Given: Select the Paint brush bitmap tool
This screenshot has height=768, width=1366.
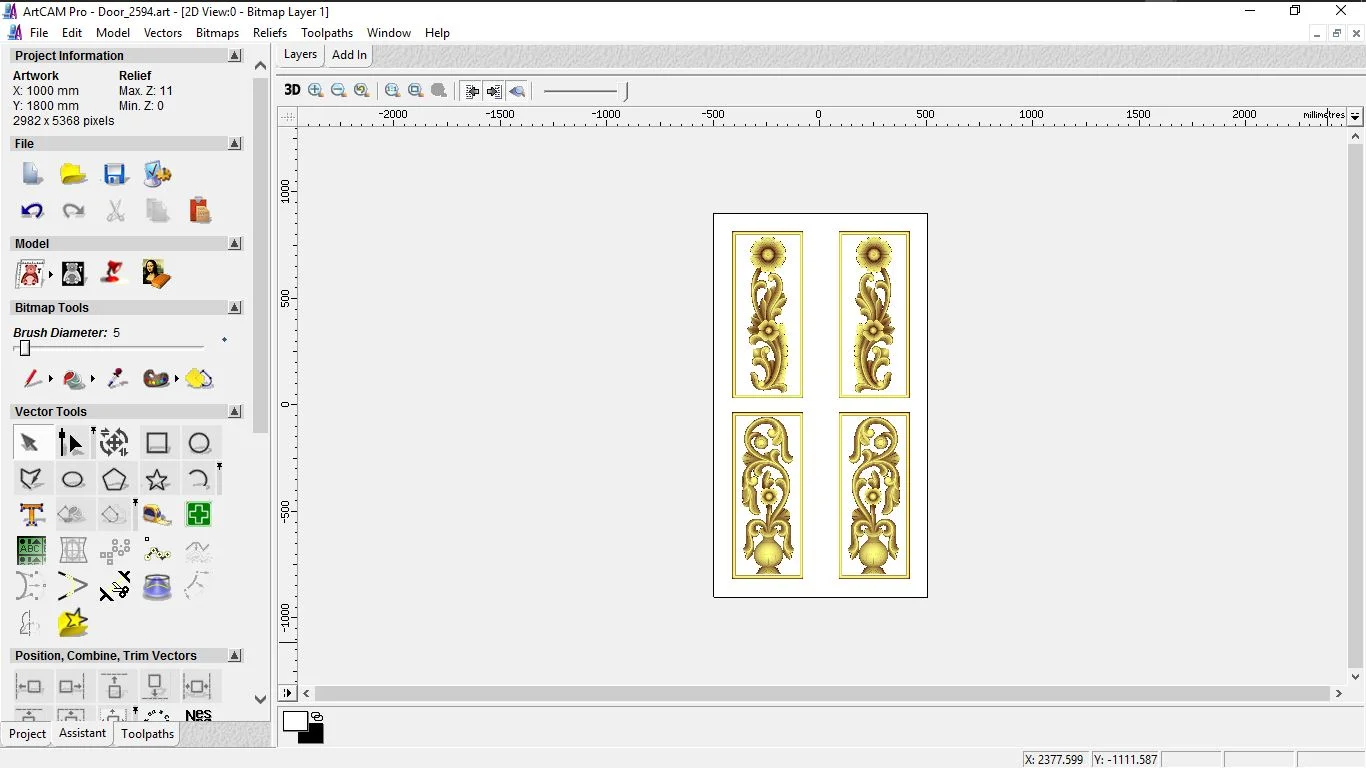Looking at the screenshot, I should [31, 379].
